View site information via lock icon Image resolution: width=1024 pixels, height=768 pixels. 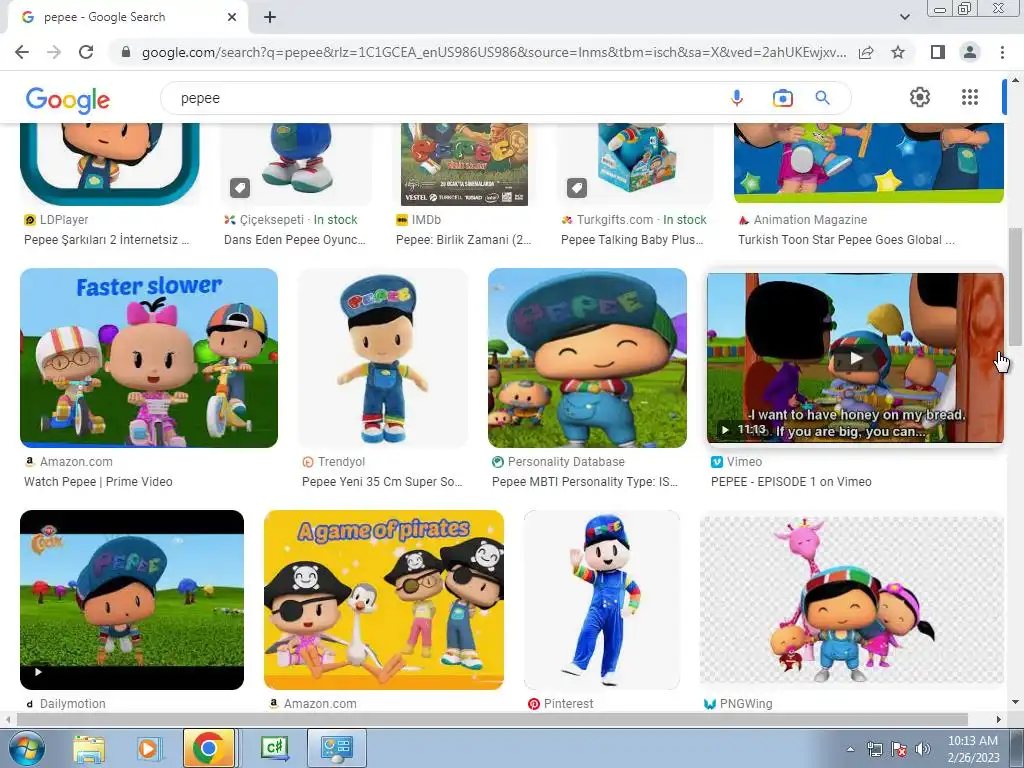(126, 52)
